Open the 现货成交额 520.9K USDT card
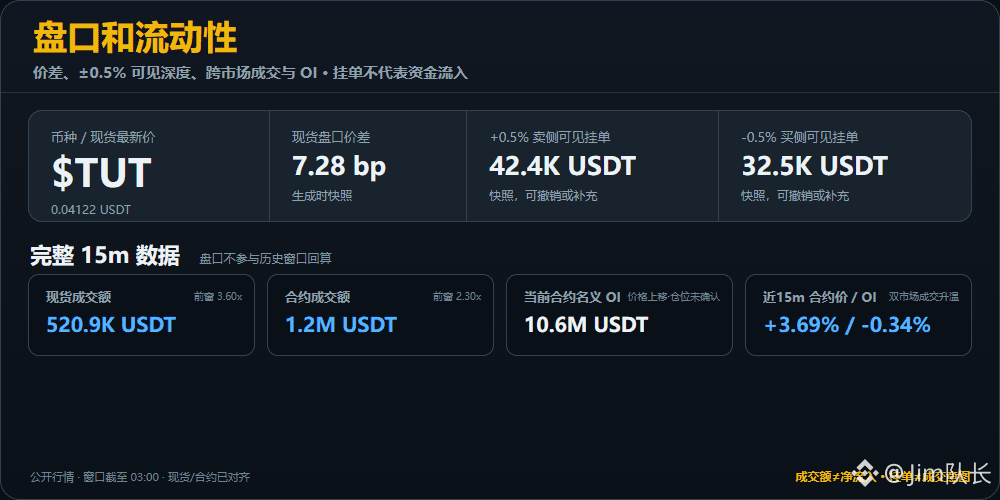Screen dimensions: 1000x500 coord(142,315)
